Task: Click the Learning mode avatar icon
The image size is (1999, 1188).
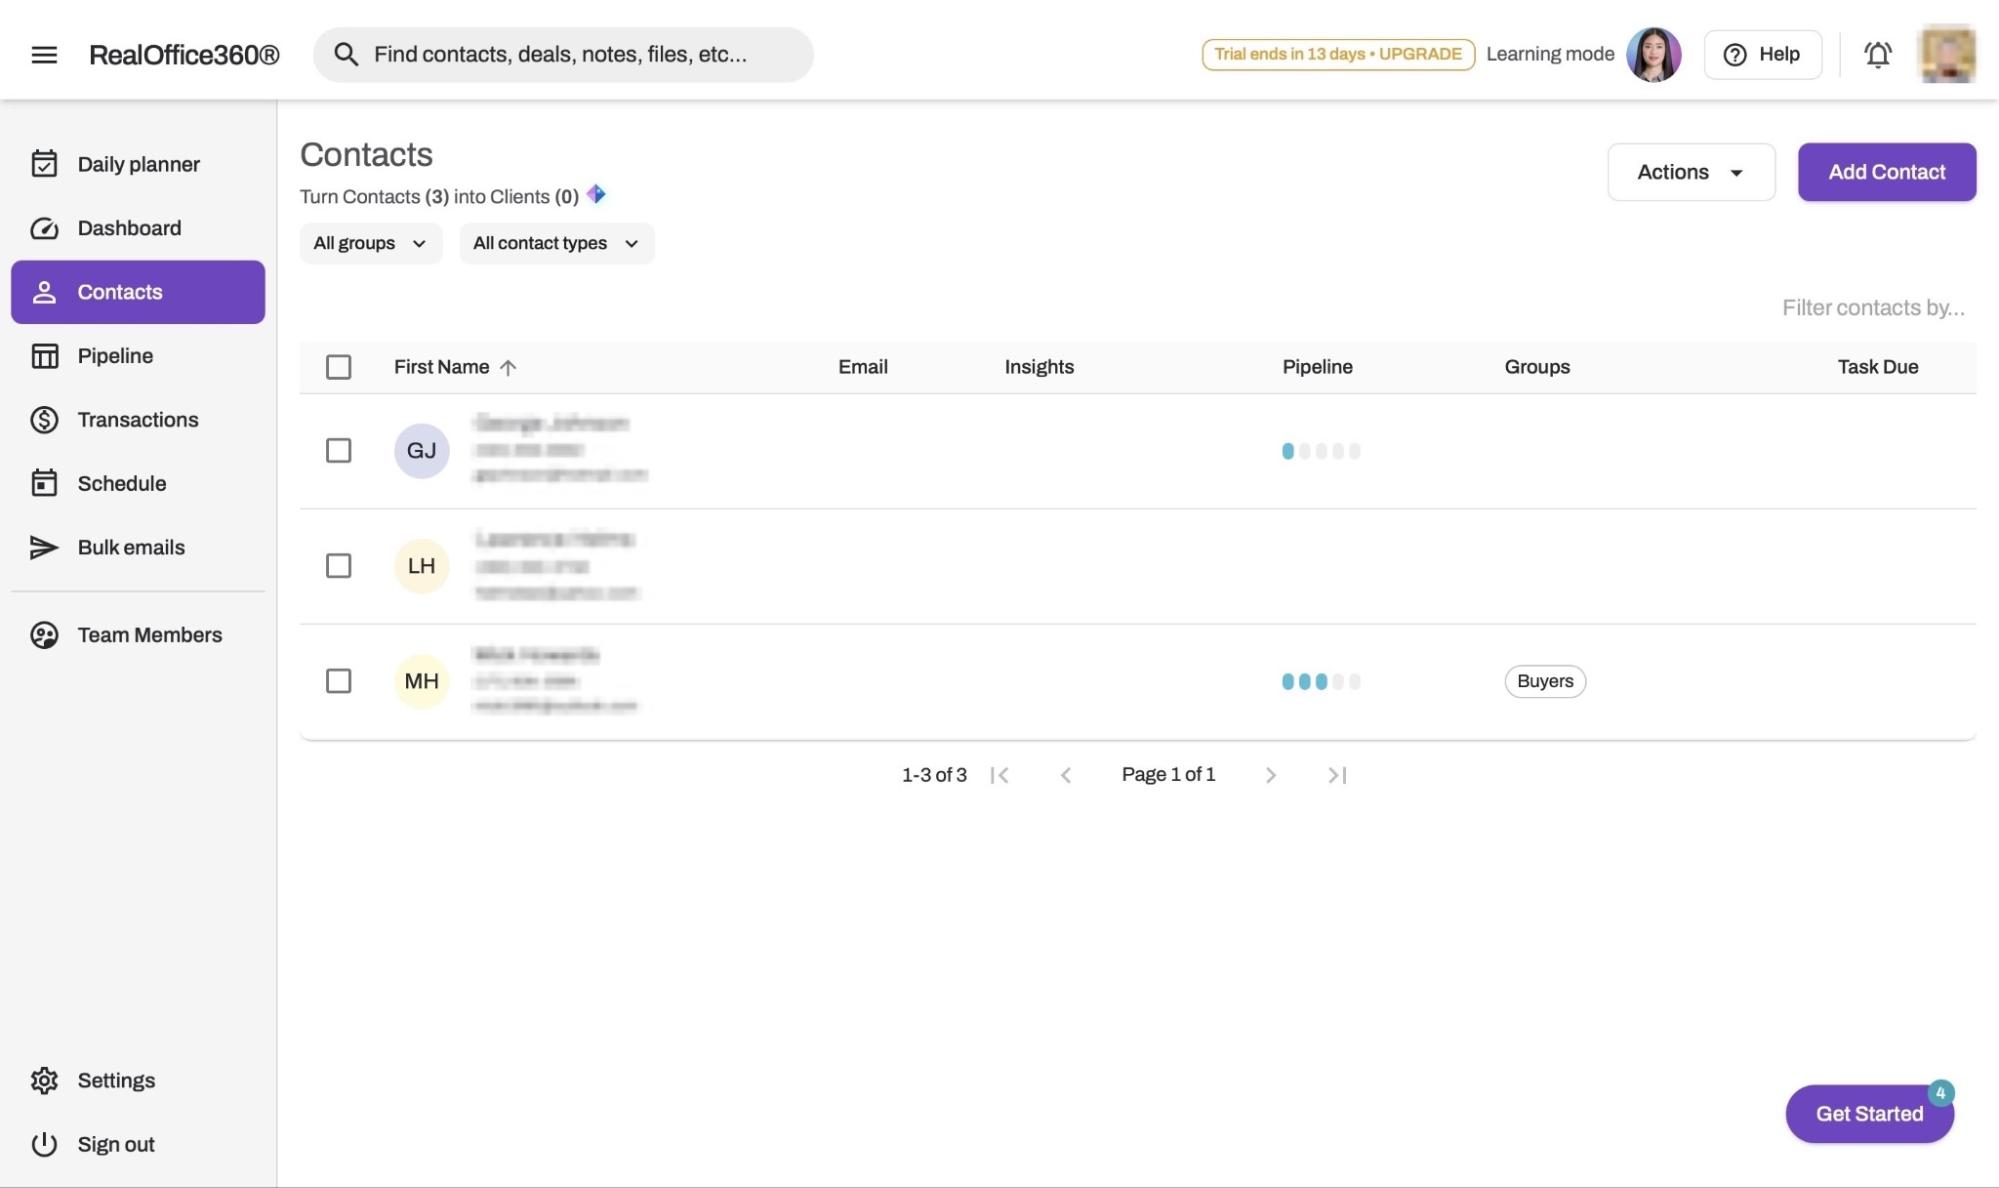Action: point(1653,54)
